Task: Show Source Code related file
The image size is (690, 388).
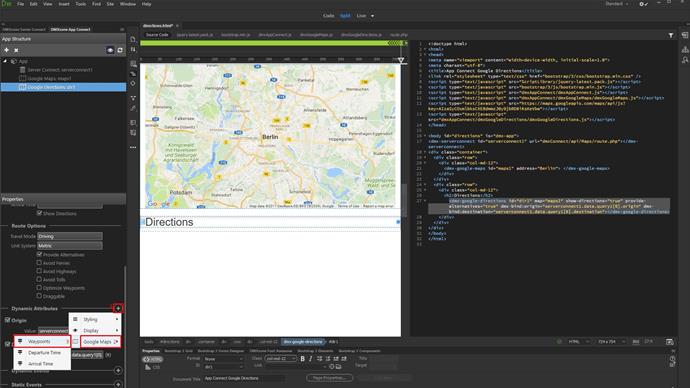Action: tap(157, 35)
